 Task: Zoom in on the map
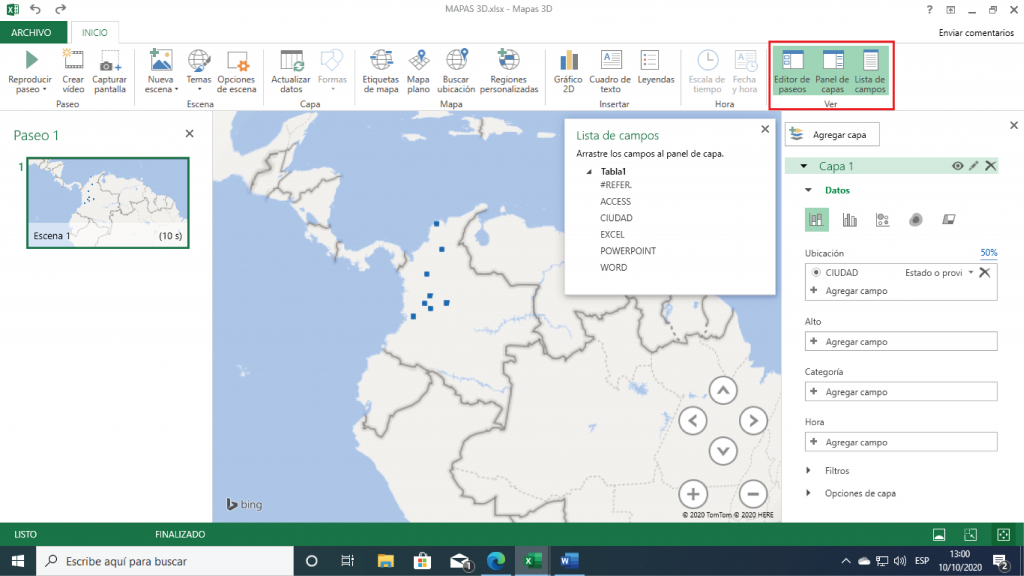[x=693, y=494]
